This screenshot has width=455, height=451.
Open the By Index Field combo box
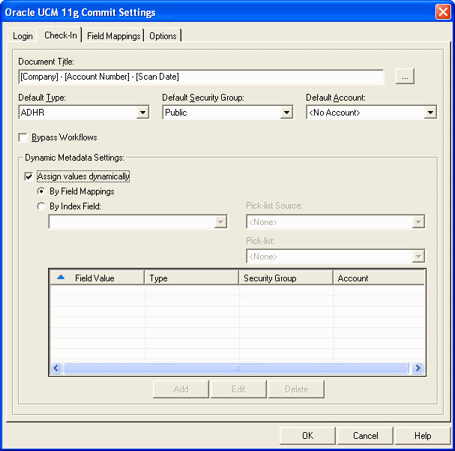(138, 222)
